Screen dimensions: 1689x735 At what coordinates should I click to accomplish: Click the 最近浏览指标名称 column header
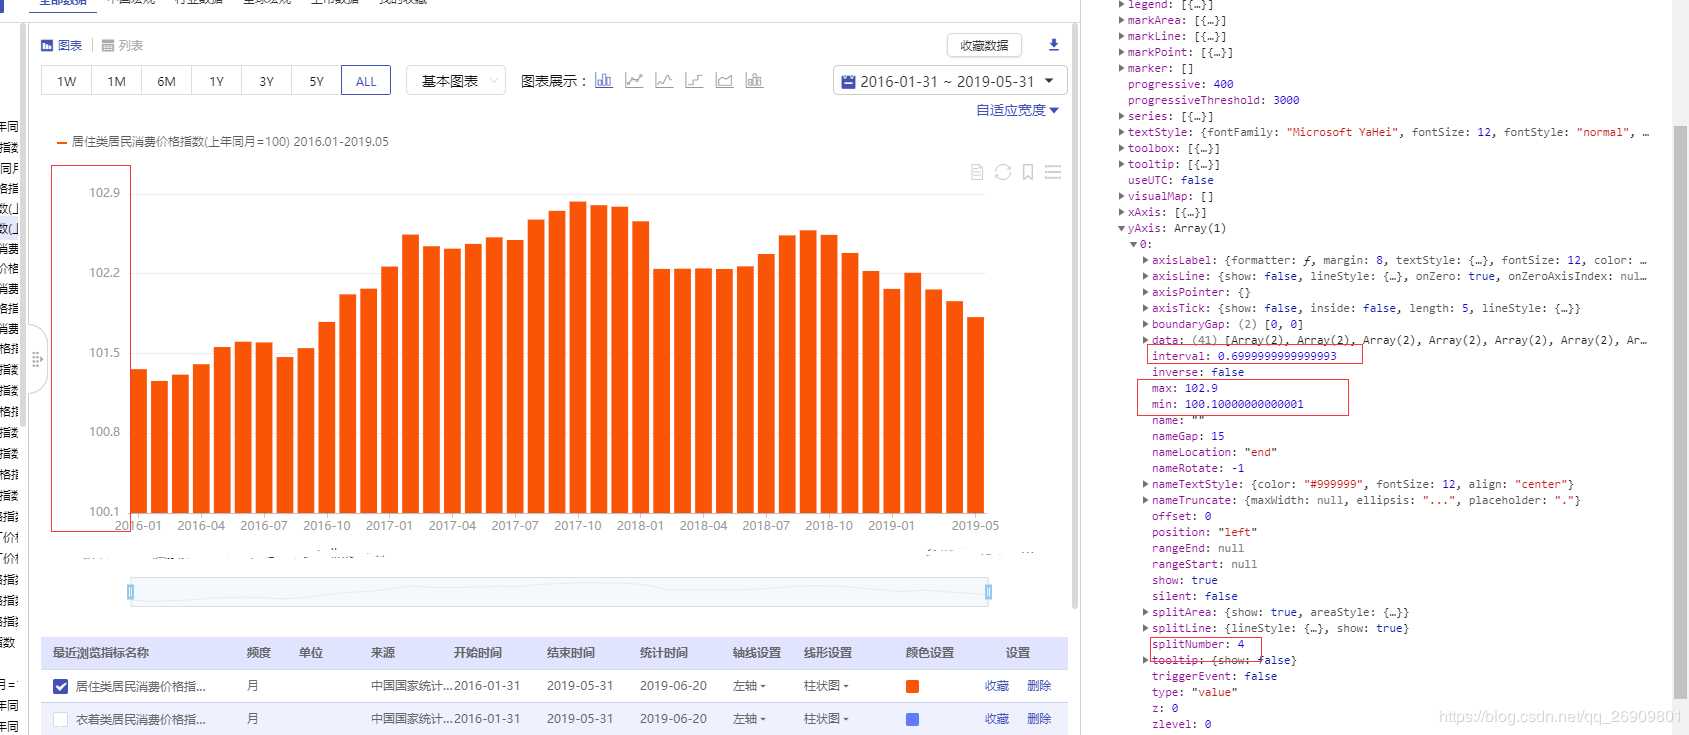coord(101,653)
